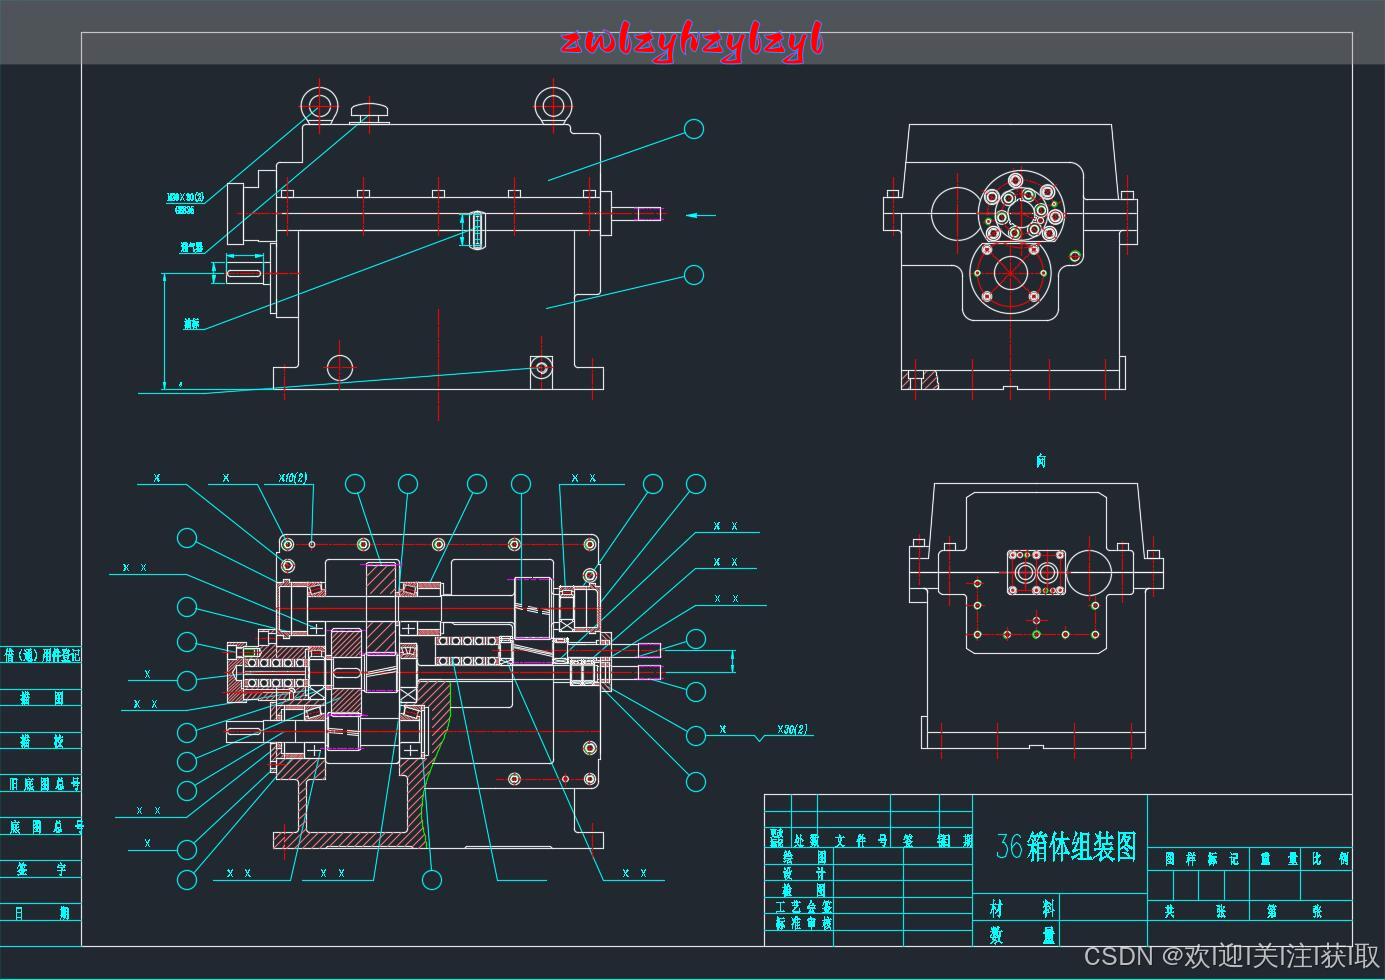The width and height of the screenshot is (1385, 980).
Task: Select the '工艺会签' row label
Action: pos(804,907)
